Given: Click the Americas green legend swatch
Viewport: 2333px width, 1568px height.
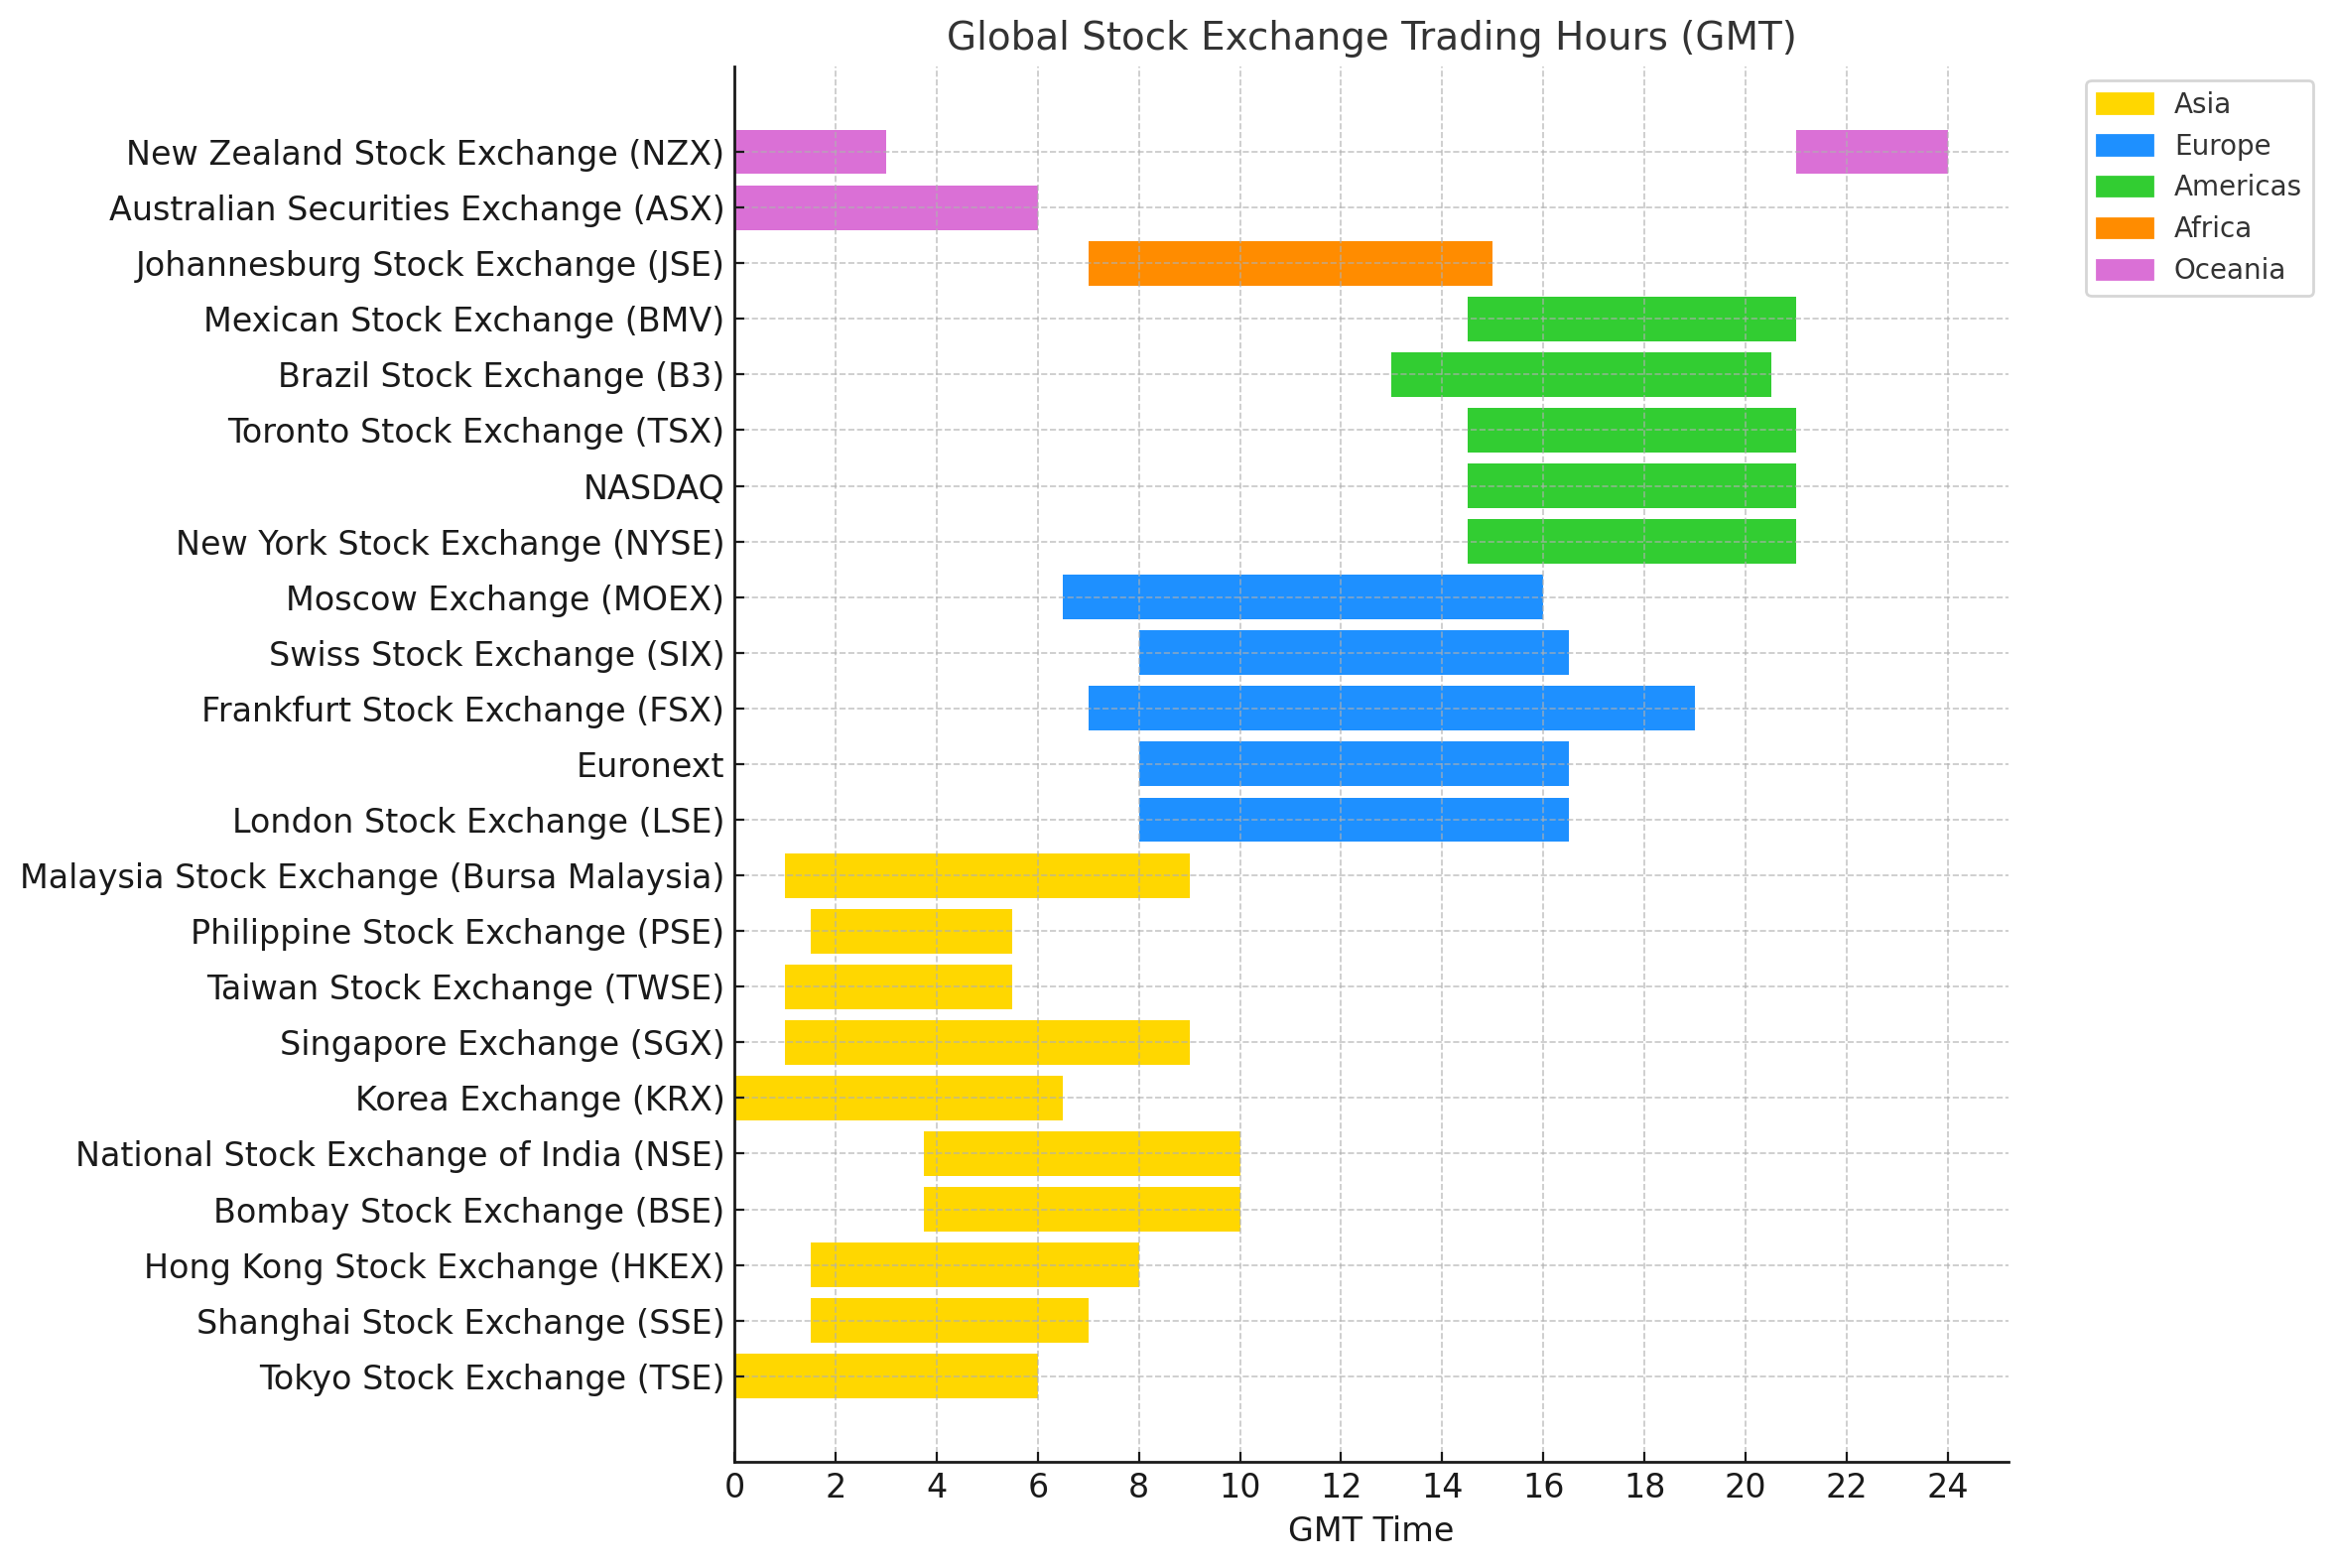Looking at the screenshot, I should [2124, 186].
